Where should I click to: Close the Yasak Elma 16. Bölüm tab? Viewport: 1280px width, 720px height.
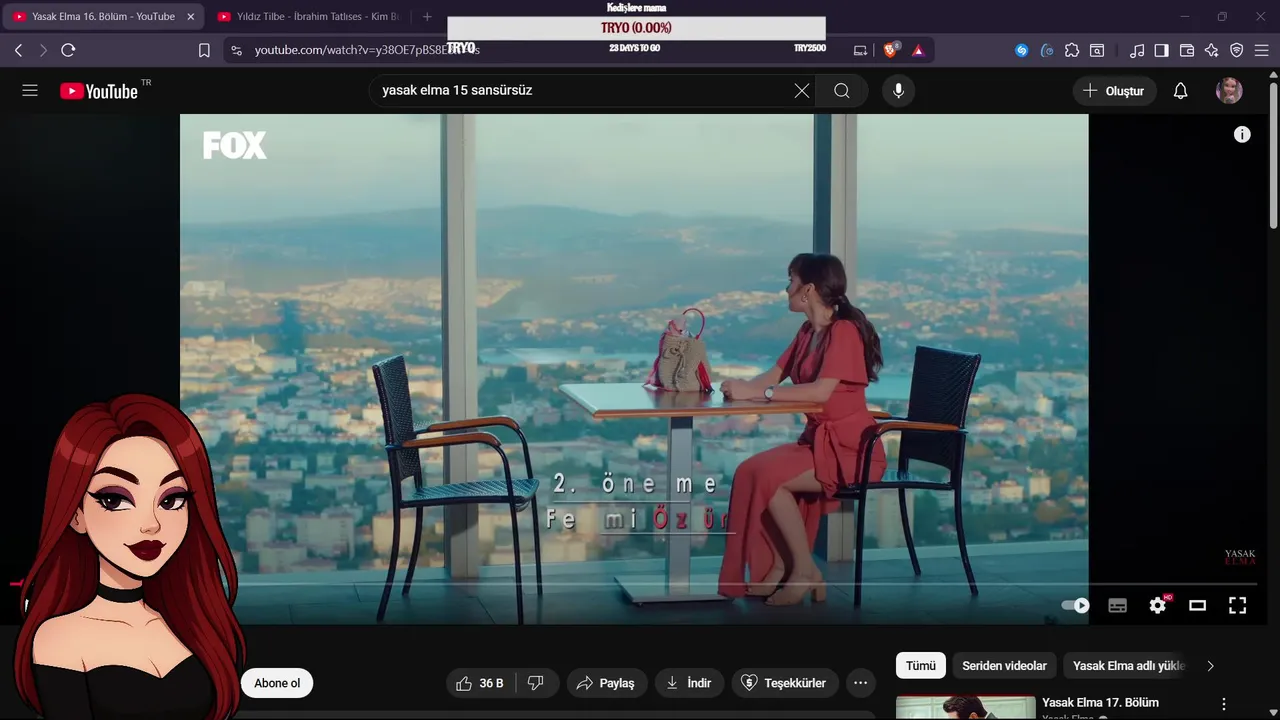[x=190, y=16]
